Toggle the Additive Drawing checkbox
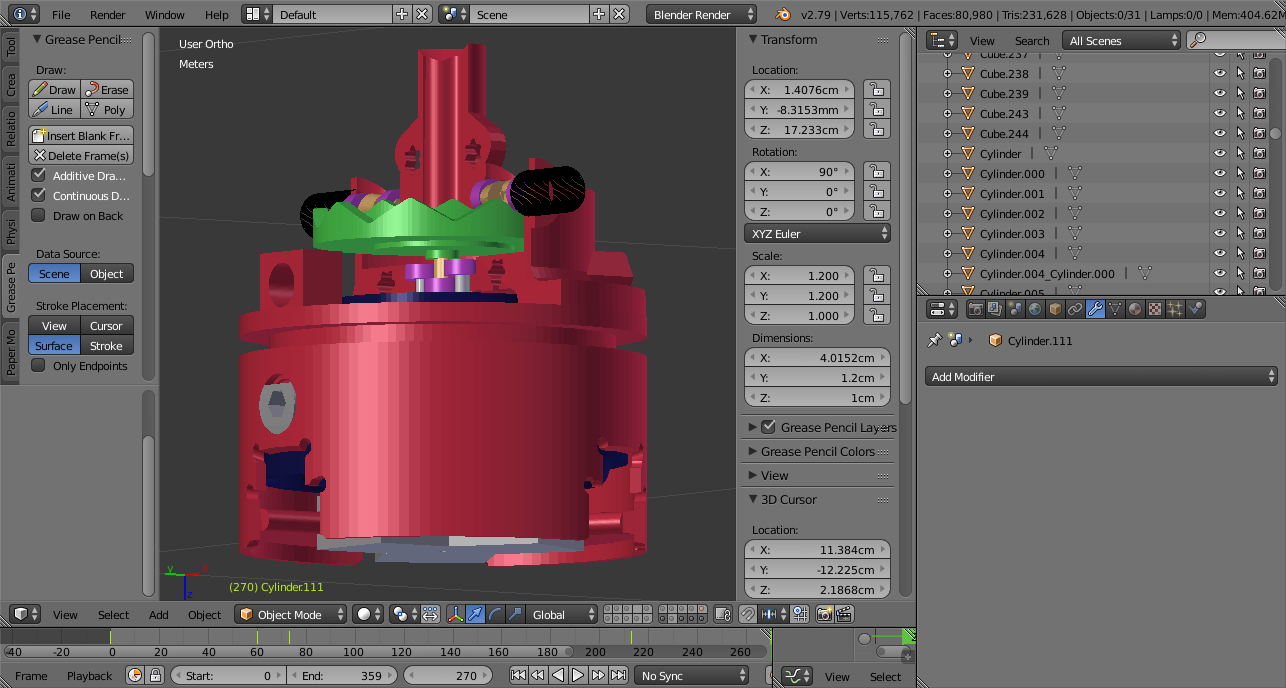Viewport: 1286px width, 688px height. click(39, 175)
